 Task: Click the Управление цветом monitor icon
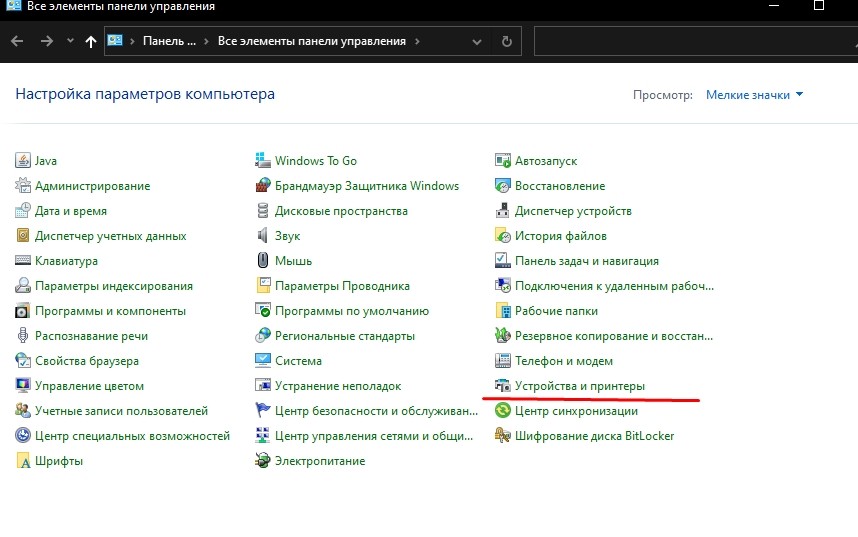22,386
